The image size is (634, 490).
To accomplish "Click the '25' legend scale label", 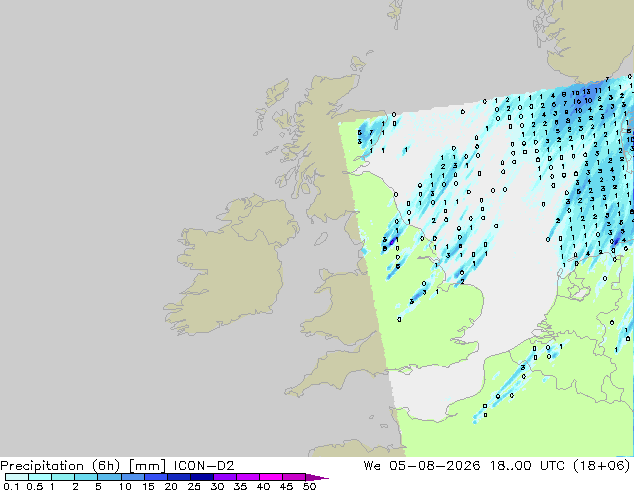I will [x=194, y=486].
